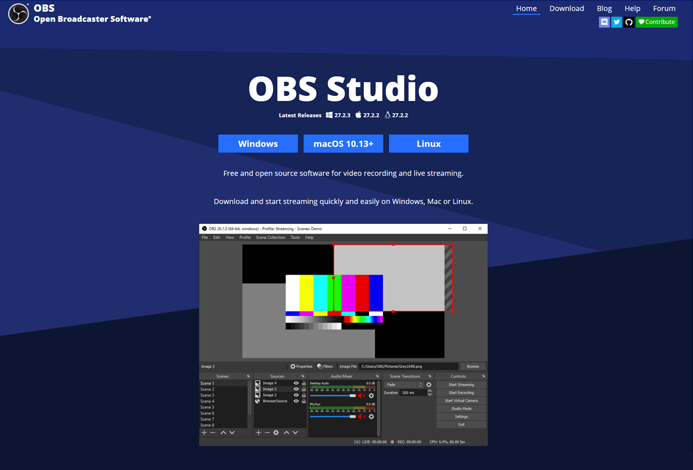Click the Desktop Audio volume slider
This screenshot has height=470, width=693.
click(x=333, y=396)
